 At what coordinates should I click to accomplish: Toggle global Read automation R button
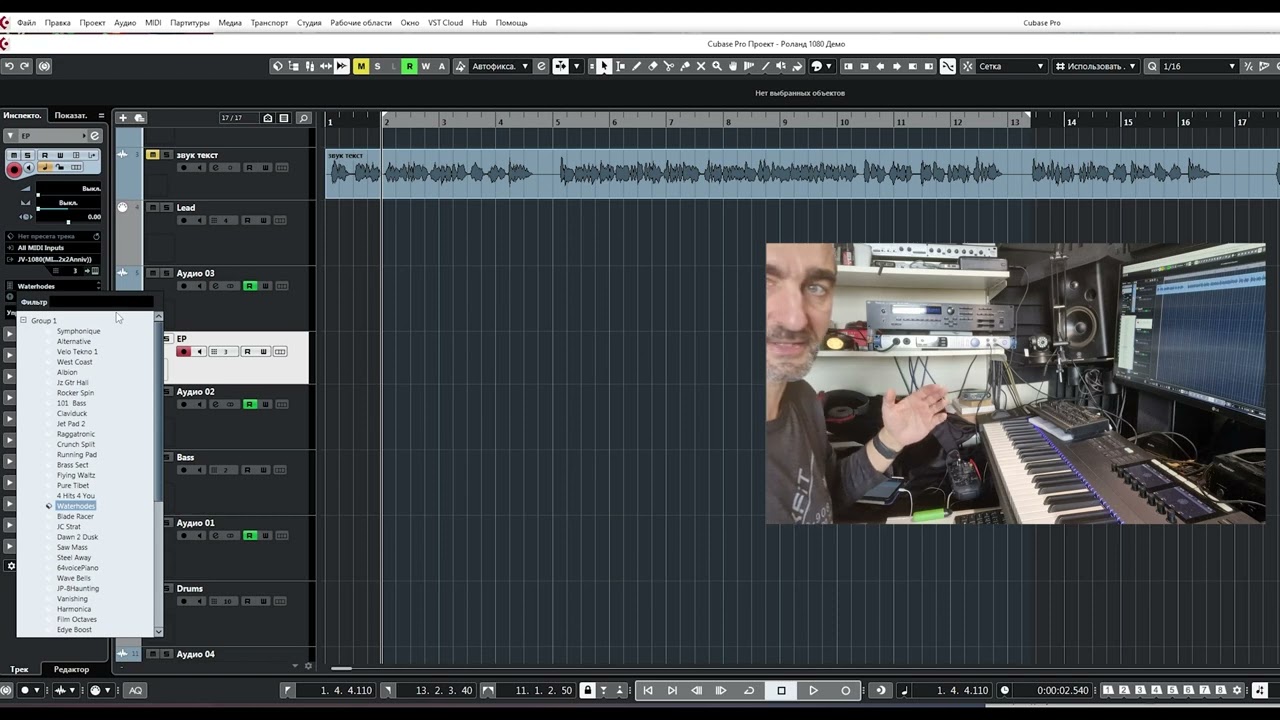[409, 66]
